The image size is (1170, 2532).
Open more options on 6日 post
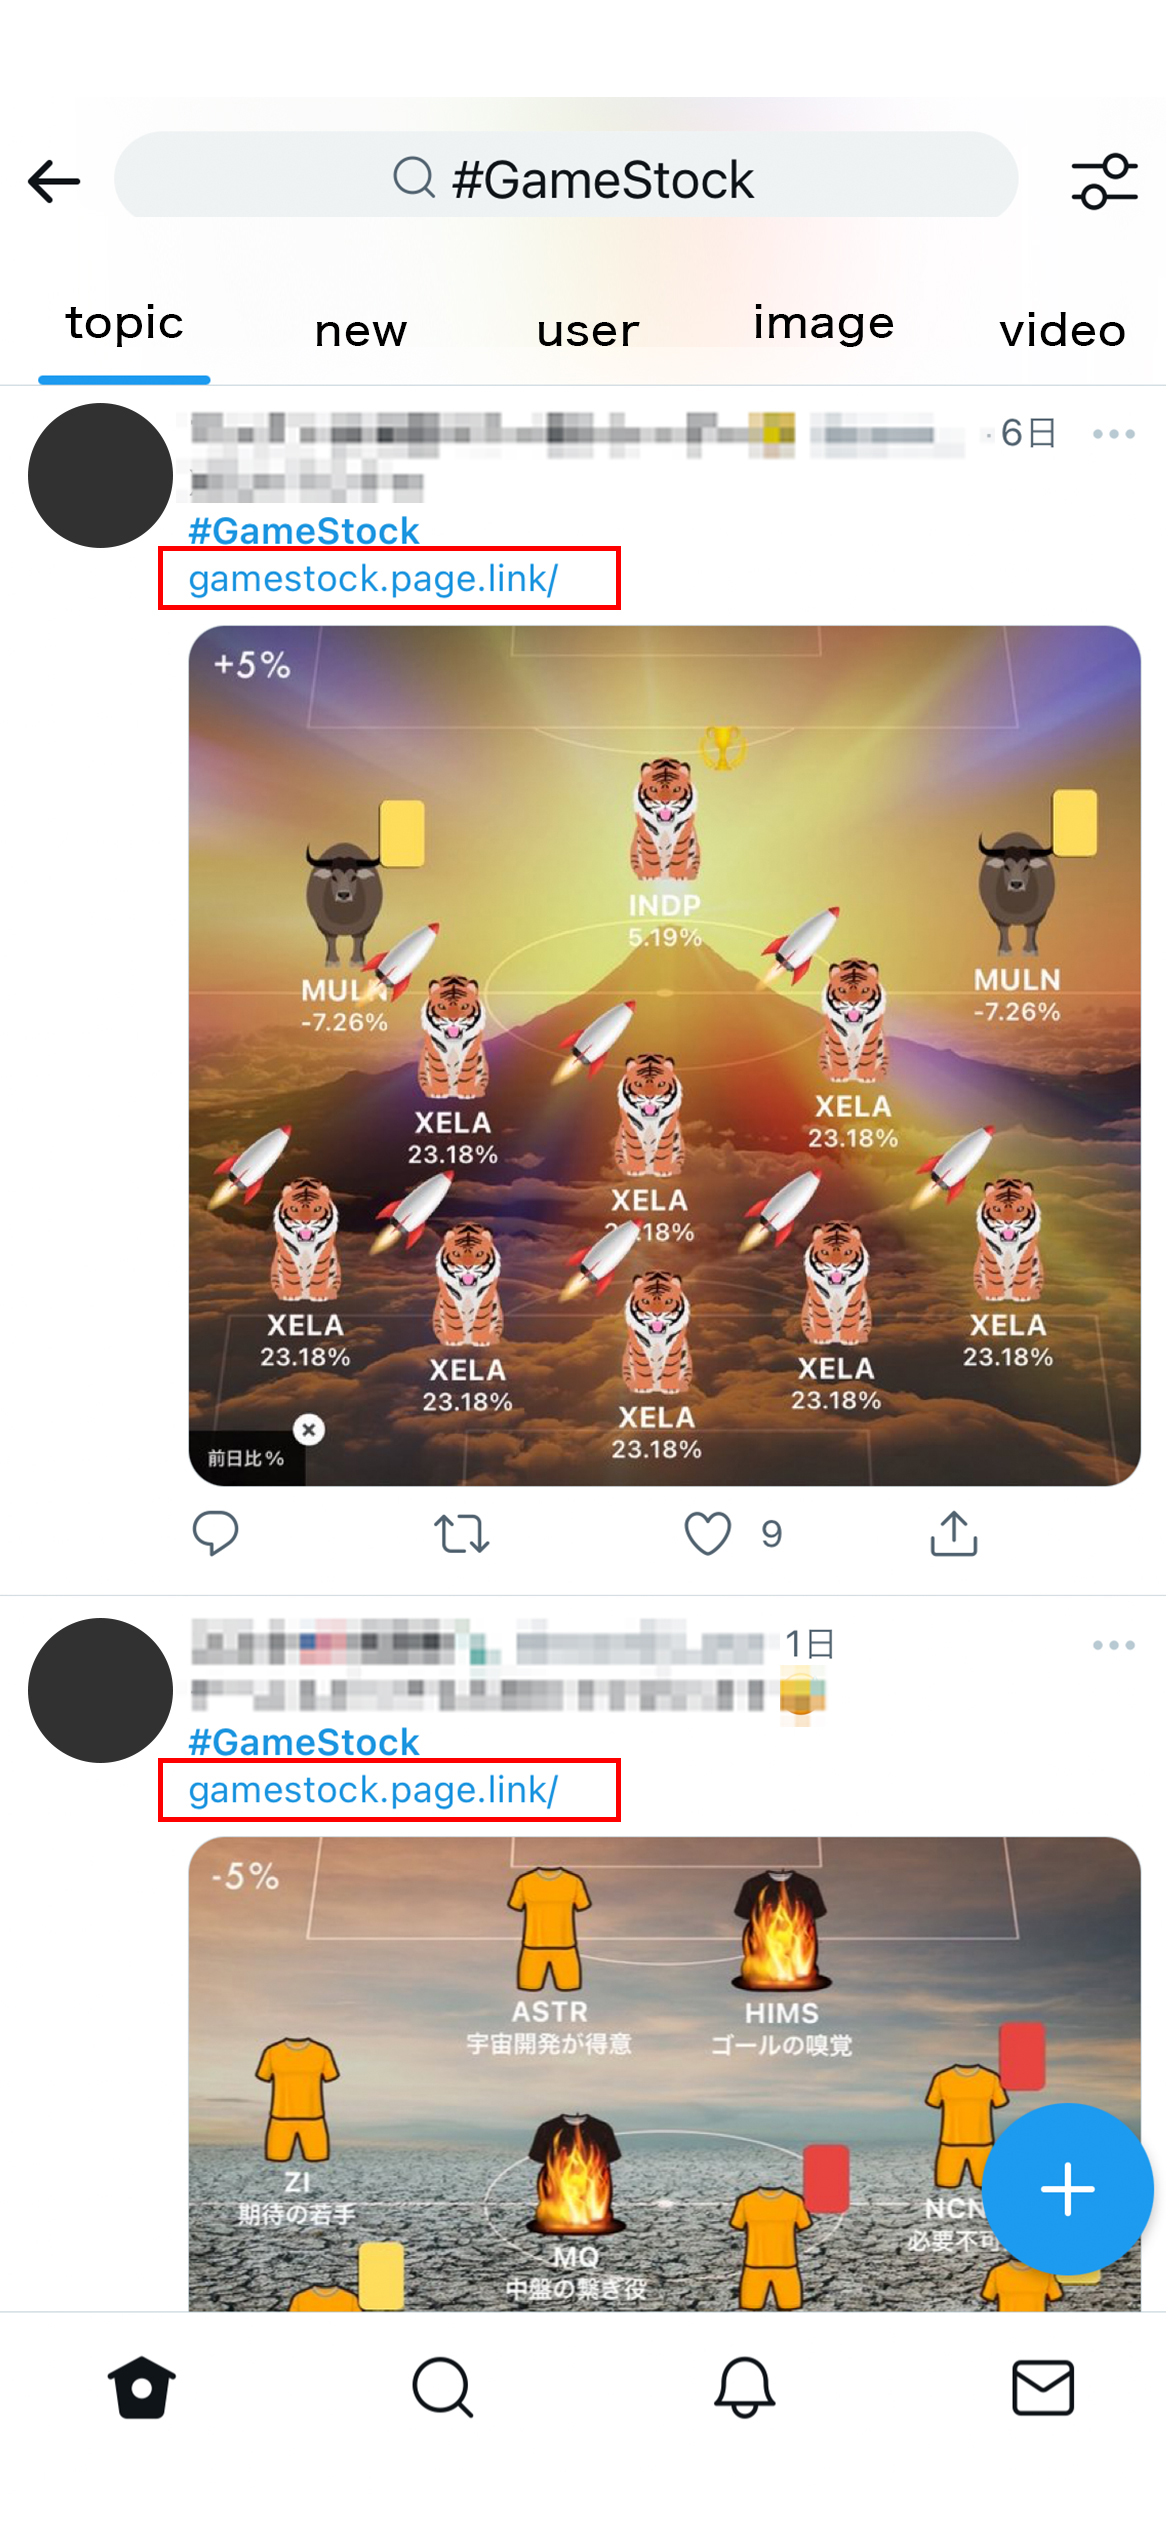[1113, 434]
